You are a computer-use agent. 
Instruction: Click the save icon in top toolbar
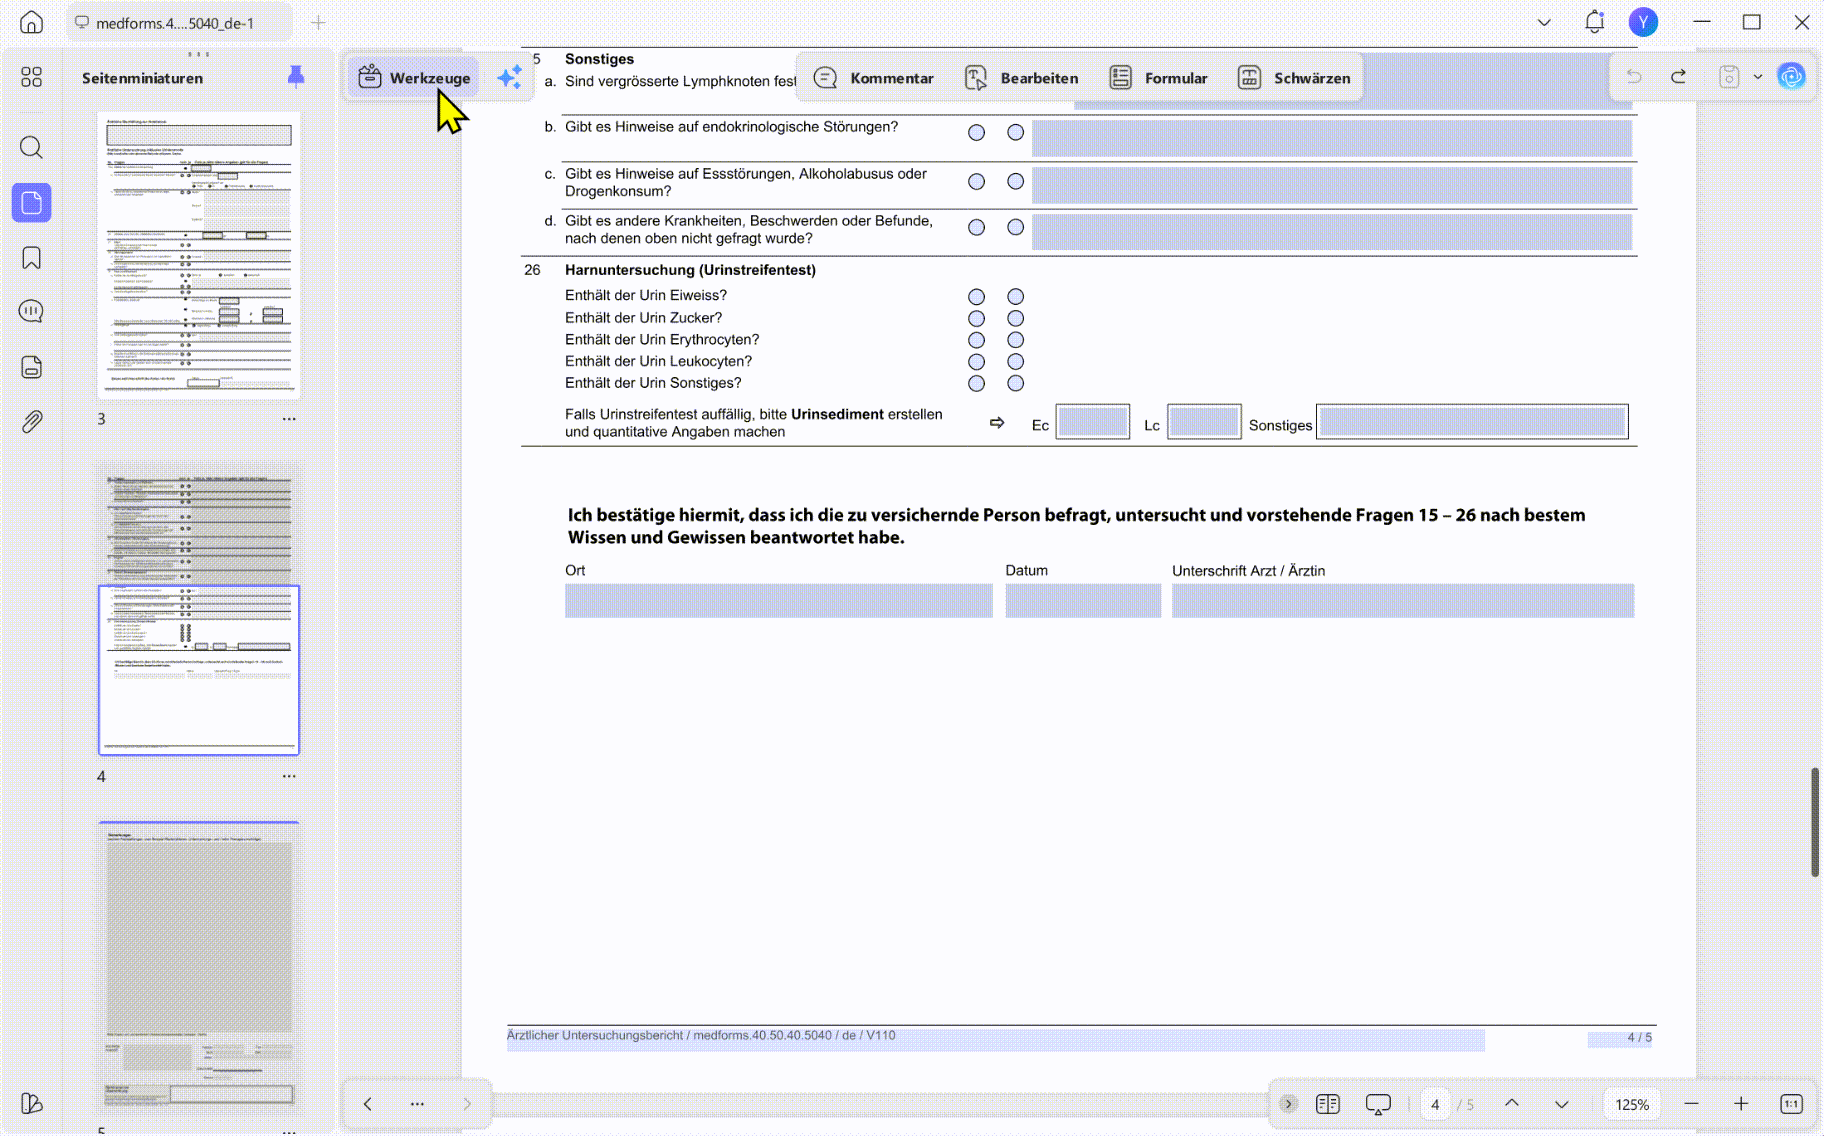pos(1729,77)
